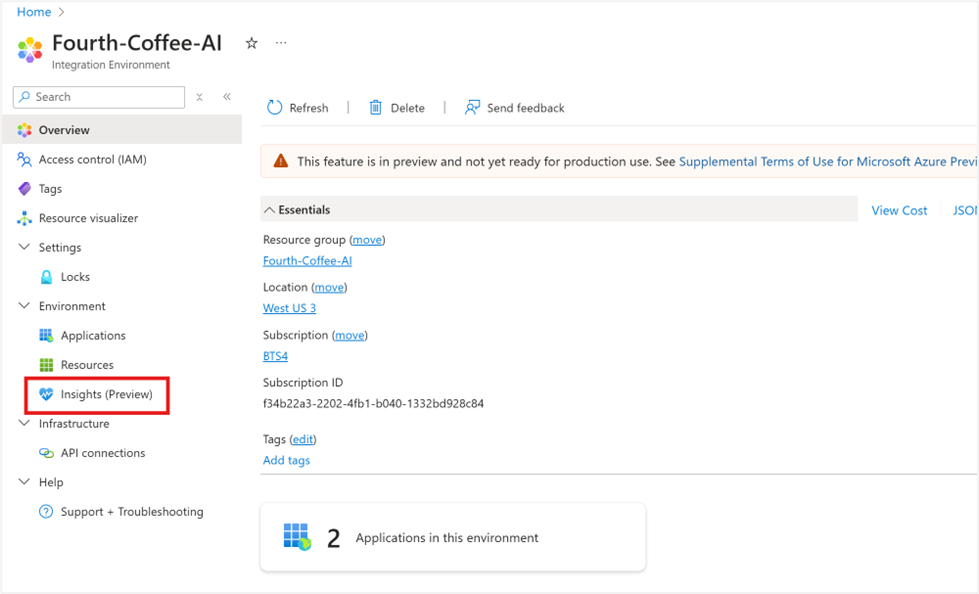The width and height of the screenshot is (979, 594).
Task: Collapse the Environment section chevron
Action: click(x=24, y=306)
